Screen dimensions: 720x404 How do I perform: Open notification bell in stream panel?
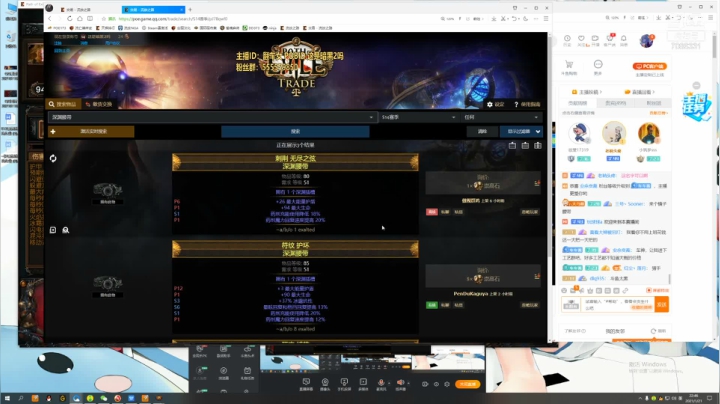click(x=624, y=39)
